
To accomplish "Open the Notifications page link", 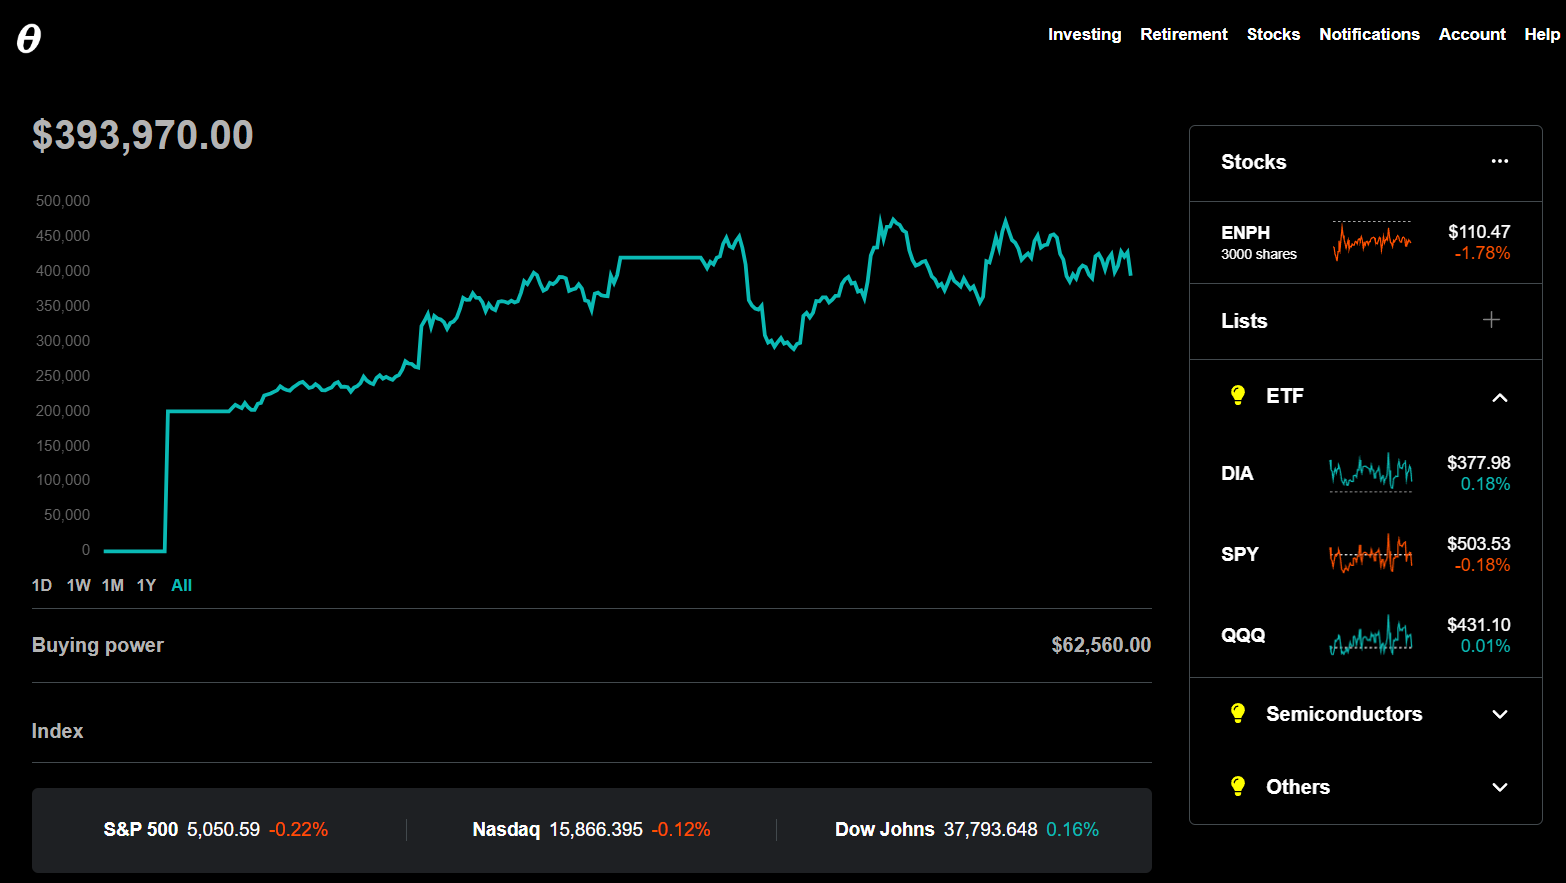I will 1368,34.
